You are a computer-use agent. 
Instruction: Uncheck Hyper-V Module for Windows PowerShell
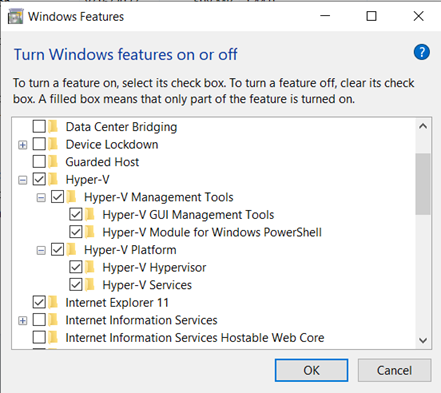pyautogui.click(x=76, y=232)
